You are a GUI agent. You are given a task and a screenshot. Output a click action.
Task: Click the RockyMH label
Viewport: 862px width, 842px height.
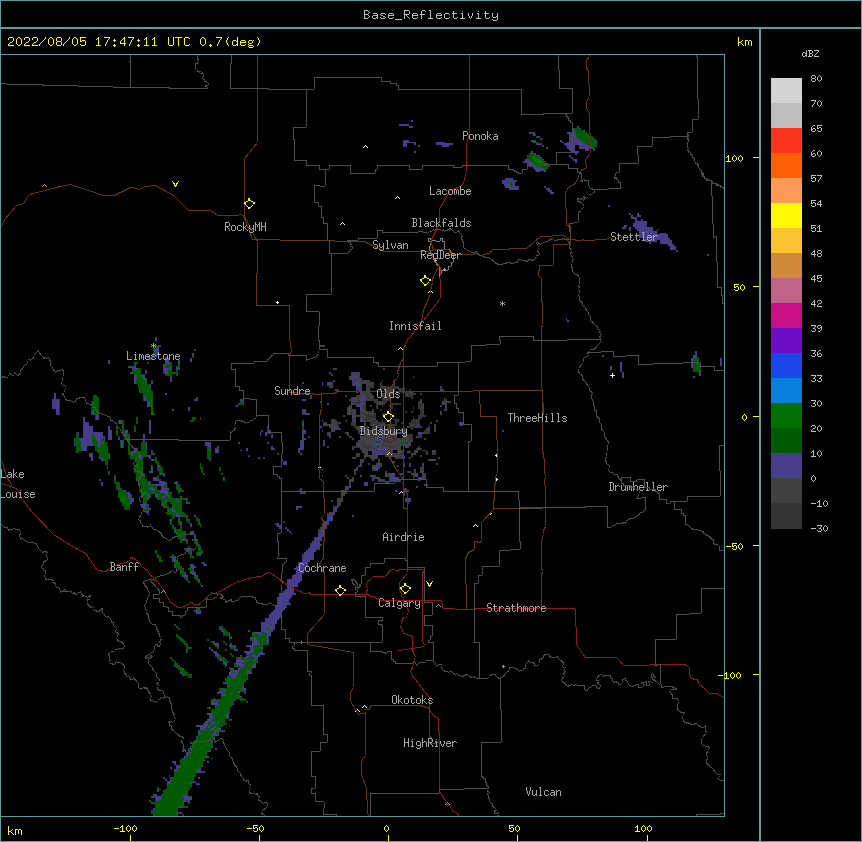click(245, 227)
